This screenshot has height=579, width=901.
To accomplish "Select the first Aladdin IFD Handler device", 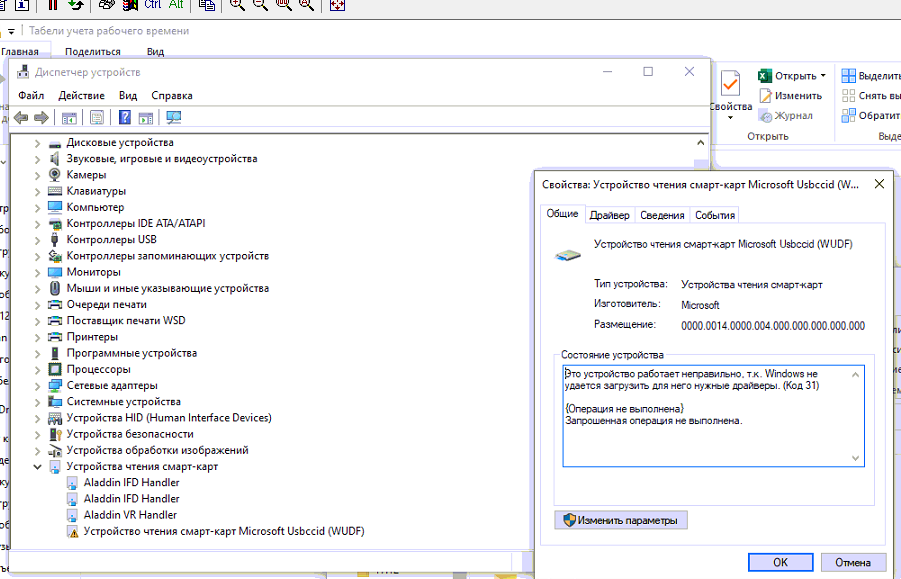I will click(x=131, y=482).
